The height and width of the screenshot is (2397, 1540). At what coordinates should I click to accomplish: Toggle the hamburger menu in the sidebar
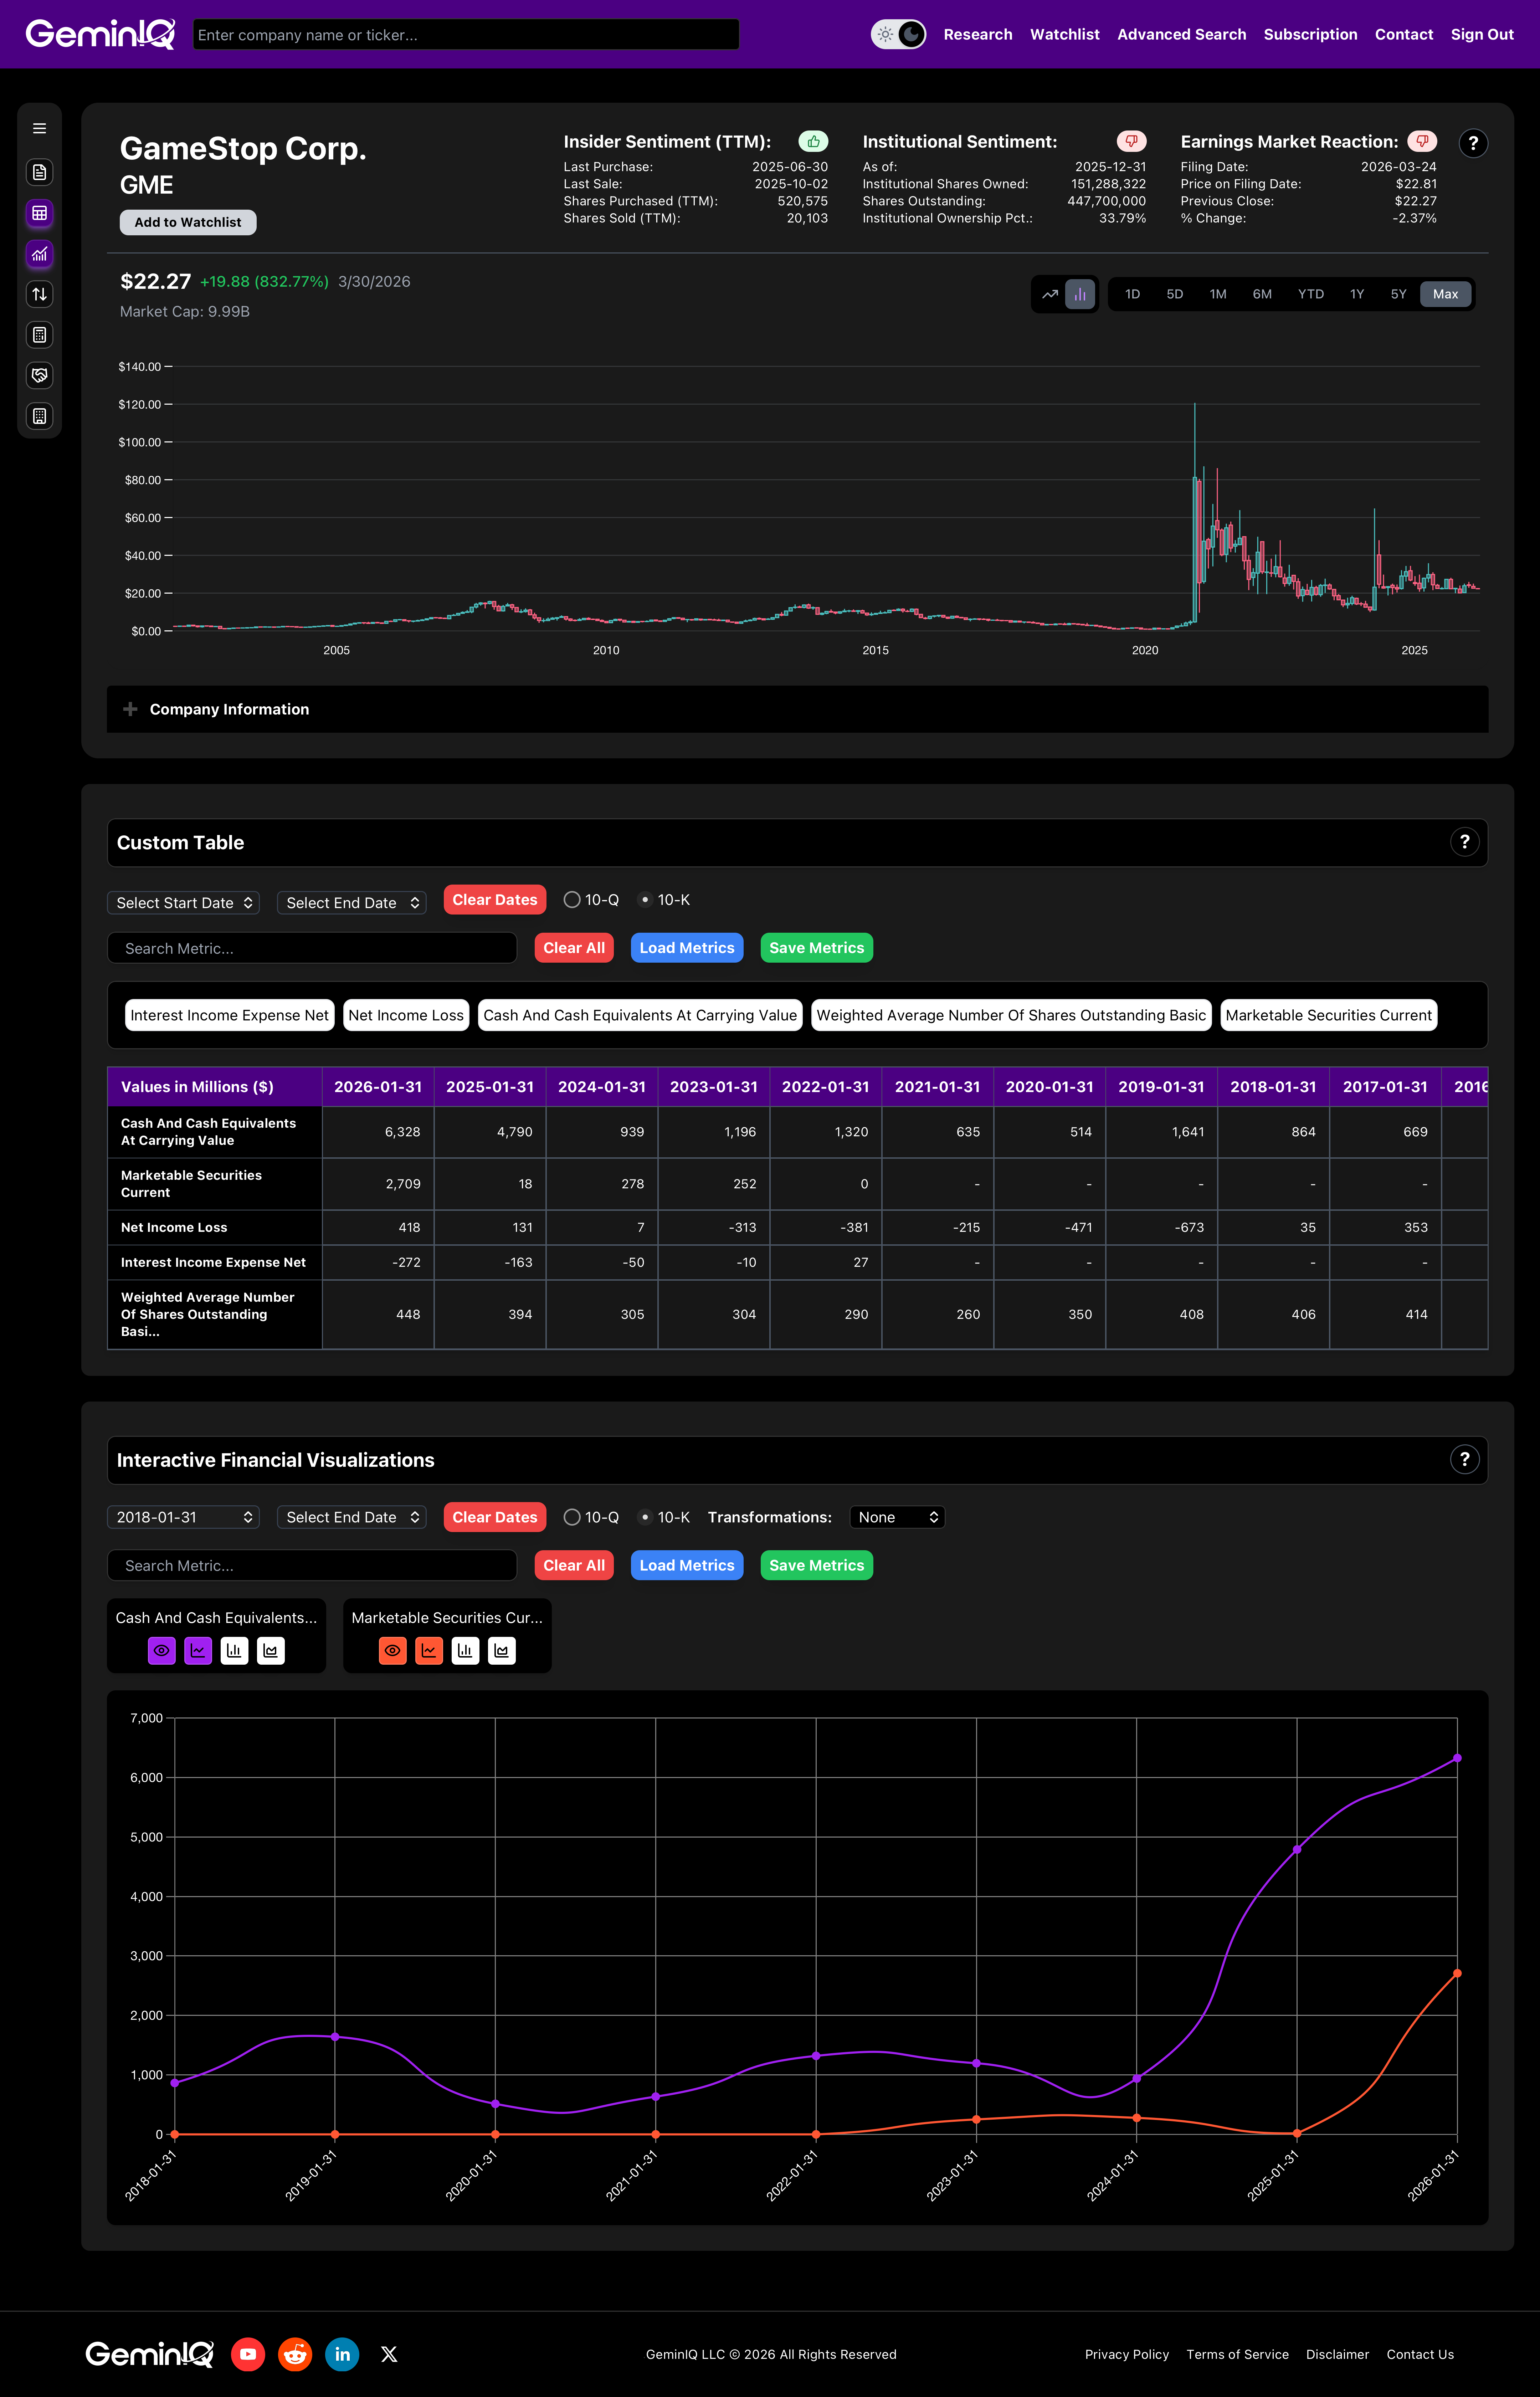39,128
